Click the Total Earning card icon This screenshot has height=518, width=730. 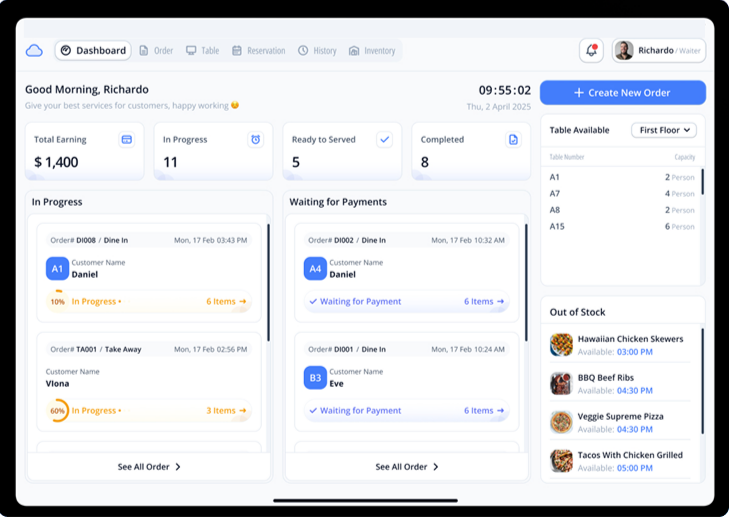(x=127, y=139)
